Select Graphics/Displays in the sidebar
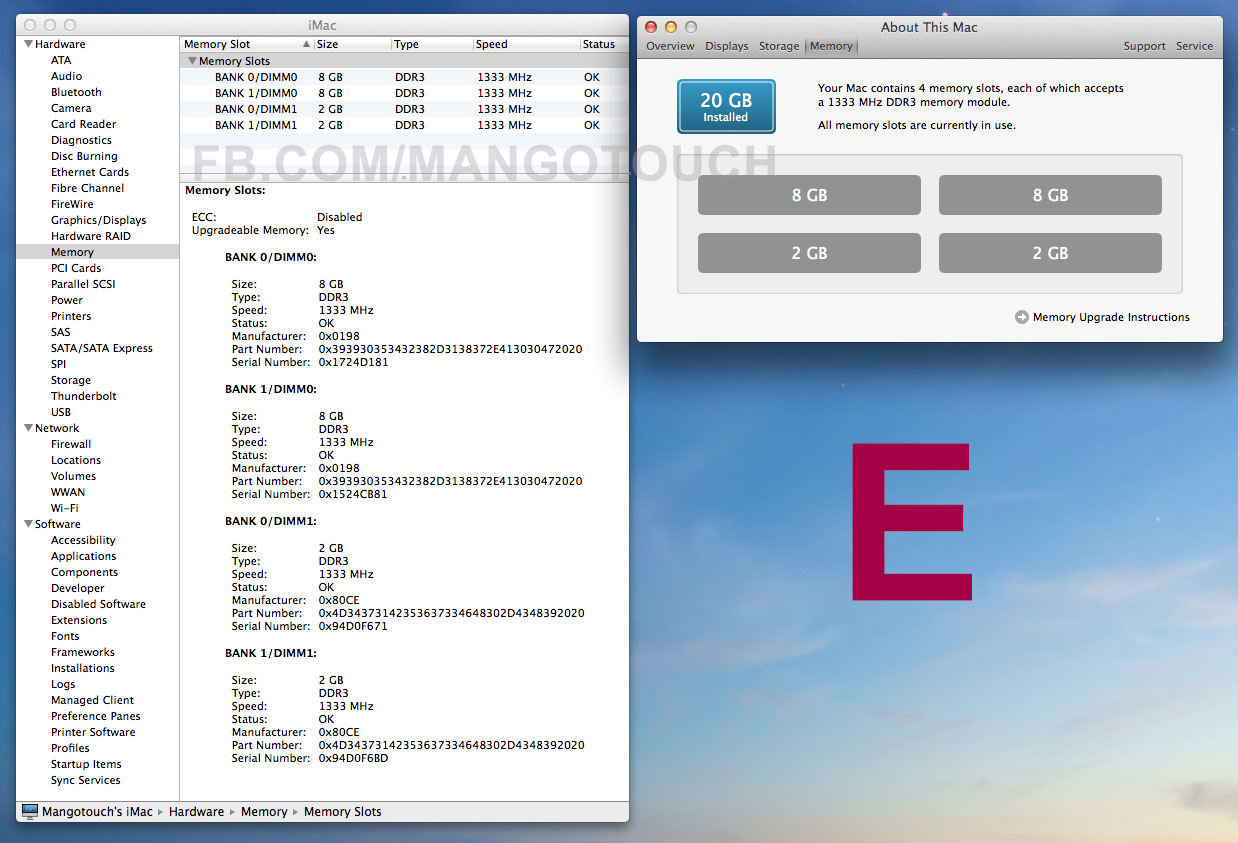Viewport: 1238px width, 843px height. pyautogui.click(x=98, y=220)
